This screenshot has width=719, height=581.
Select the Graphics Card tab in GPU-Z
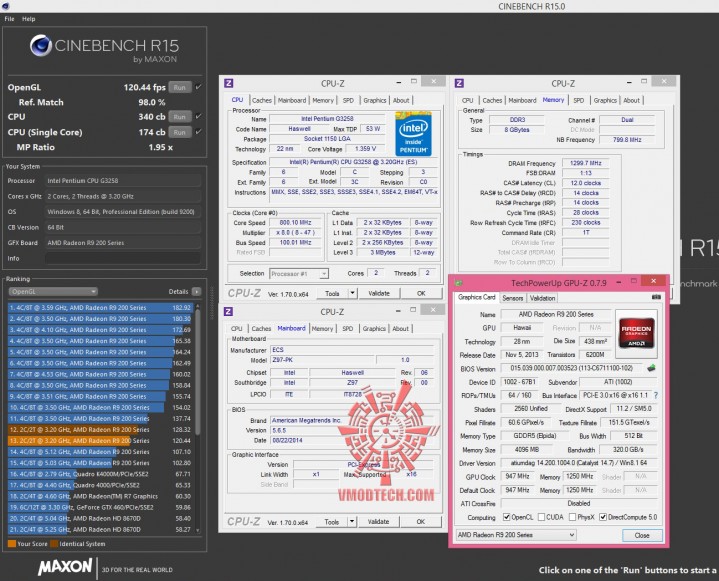tap(477, 298)
